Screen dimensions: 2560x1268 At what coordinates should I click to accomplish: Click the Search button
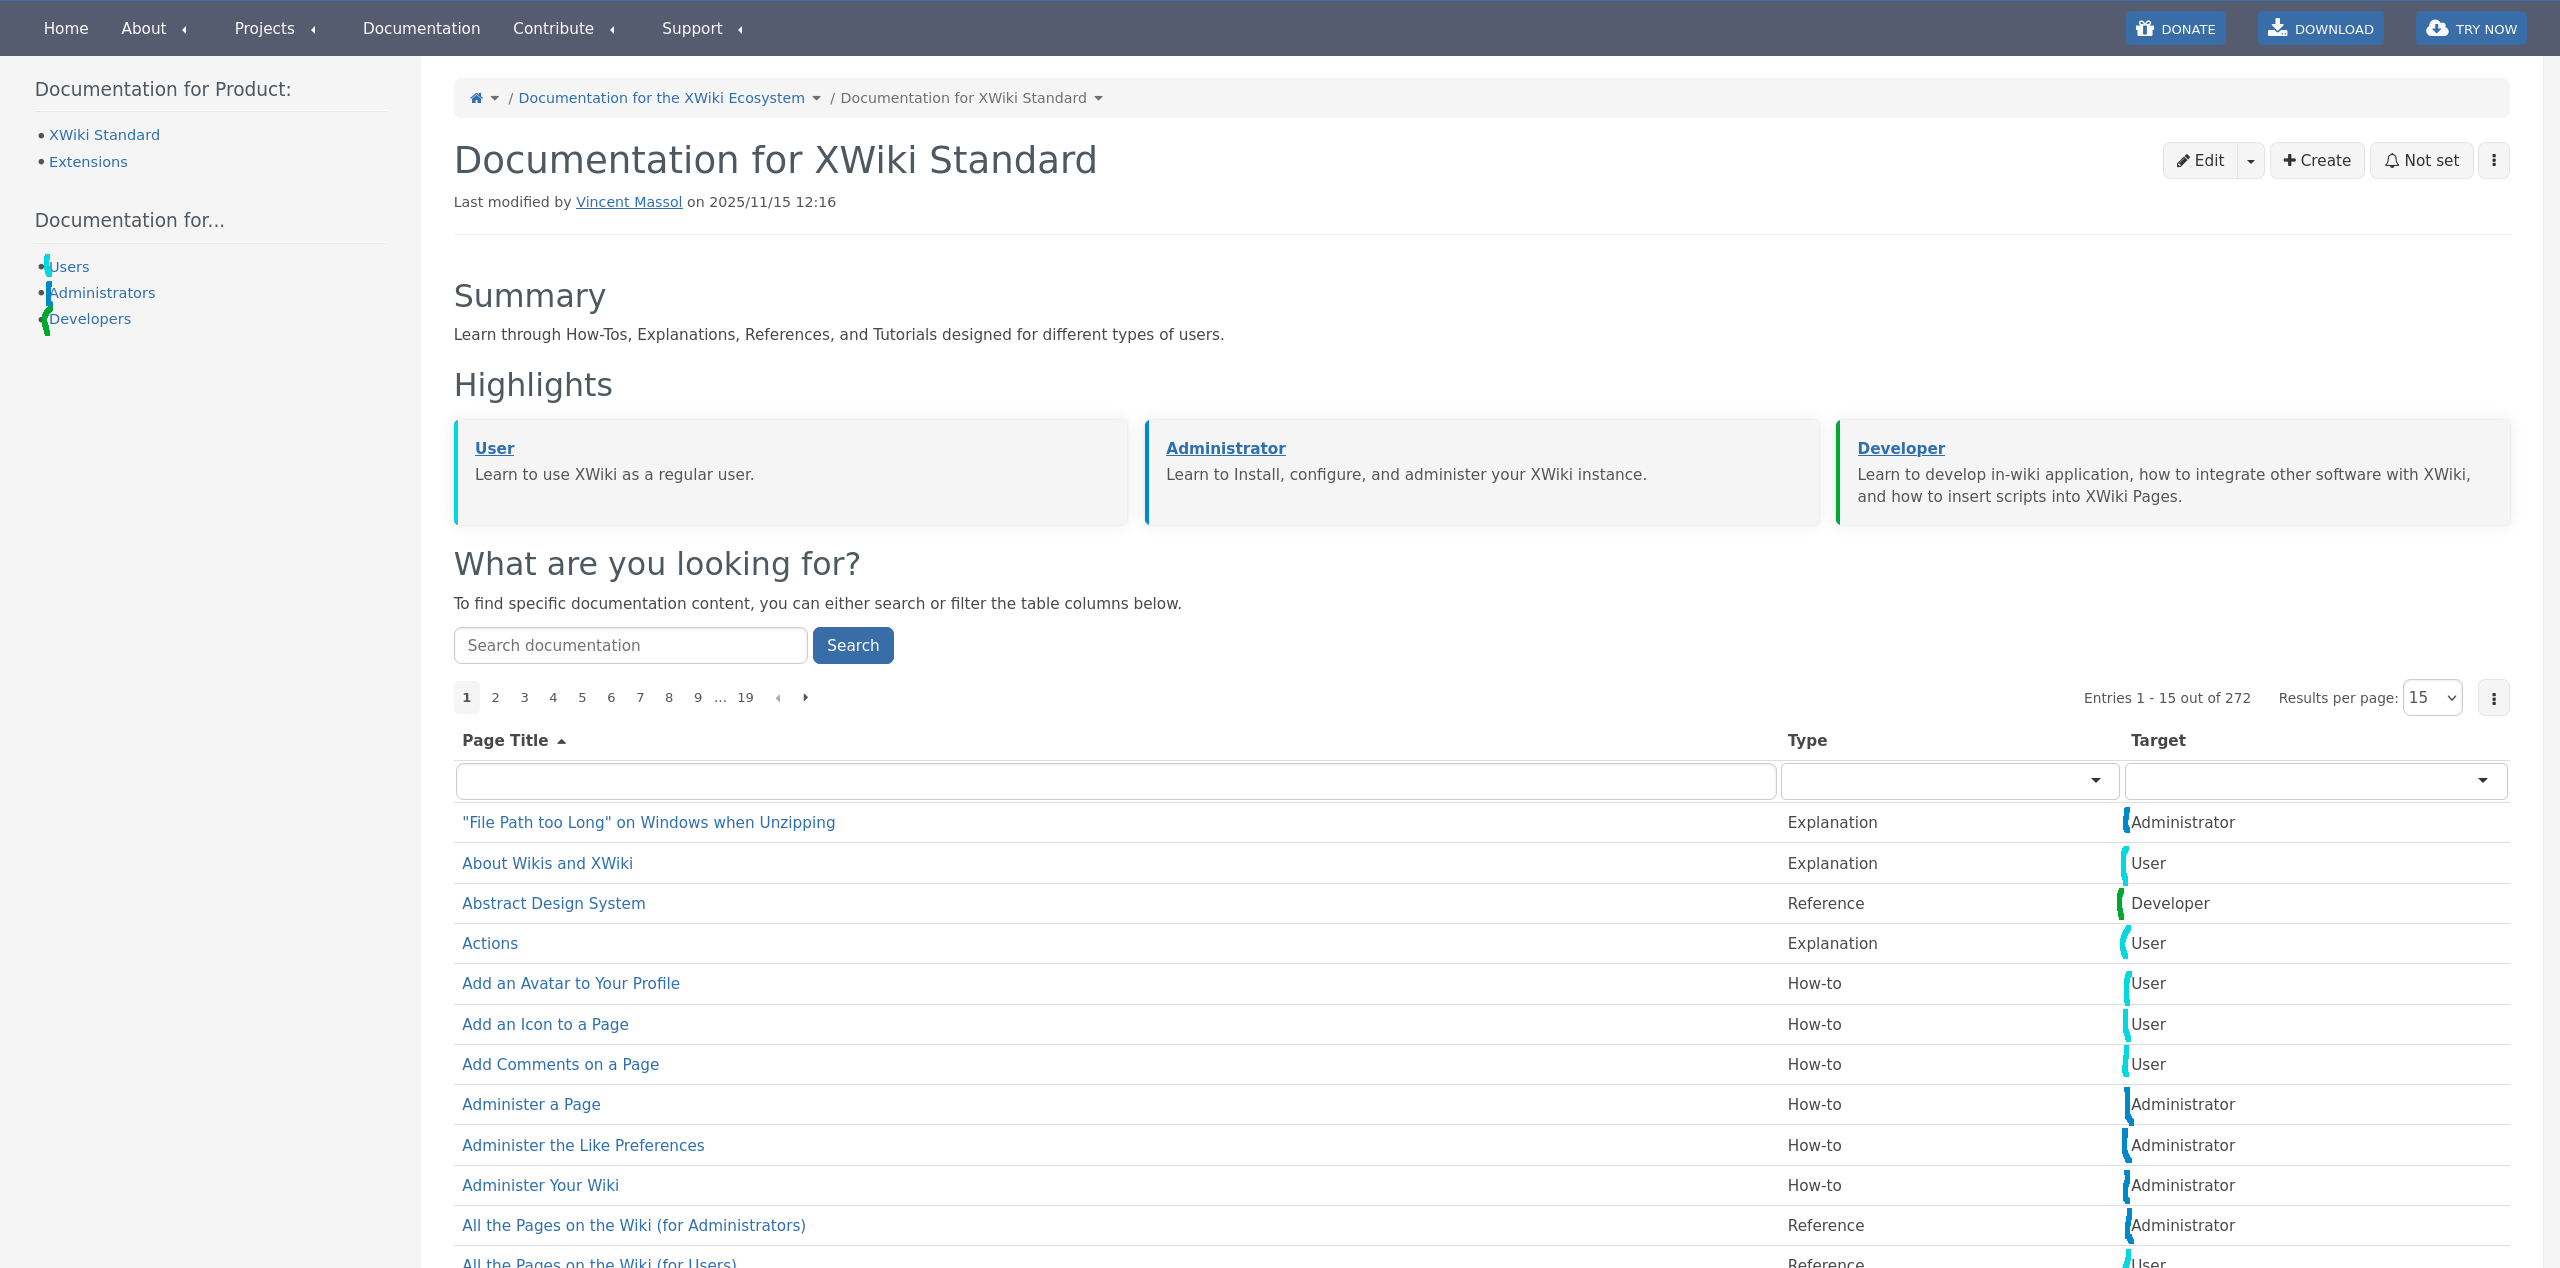[852, 646]
